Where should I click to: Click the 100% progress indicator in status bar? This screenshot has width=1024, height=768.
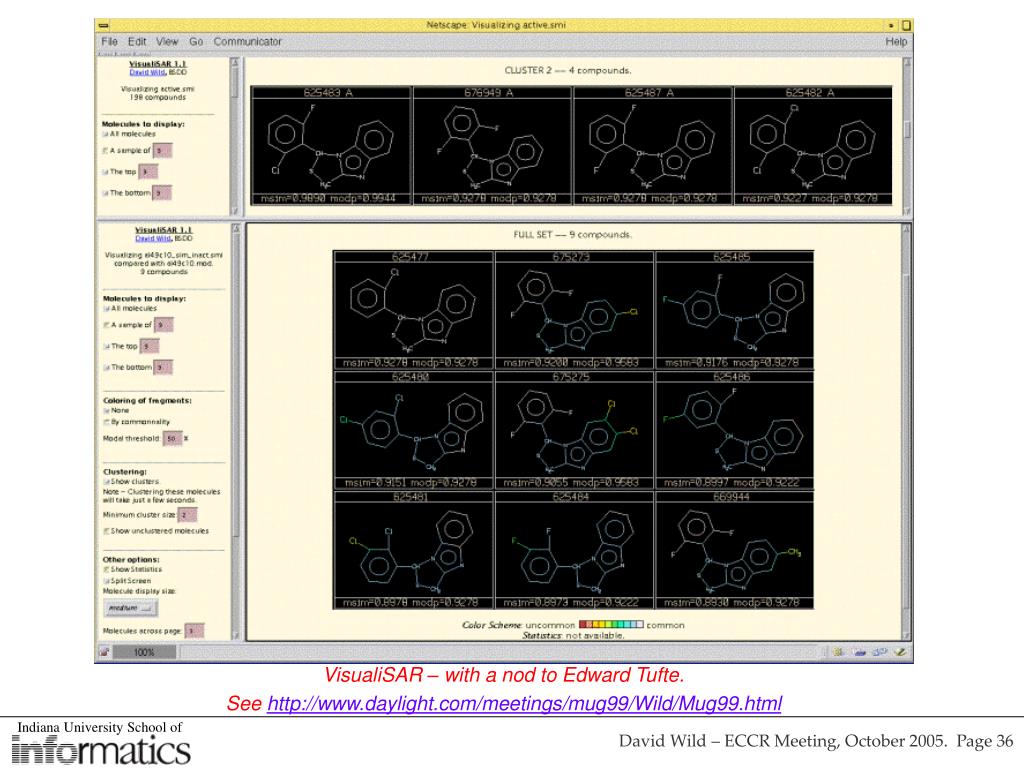tap(144, 652)
